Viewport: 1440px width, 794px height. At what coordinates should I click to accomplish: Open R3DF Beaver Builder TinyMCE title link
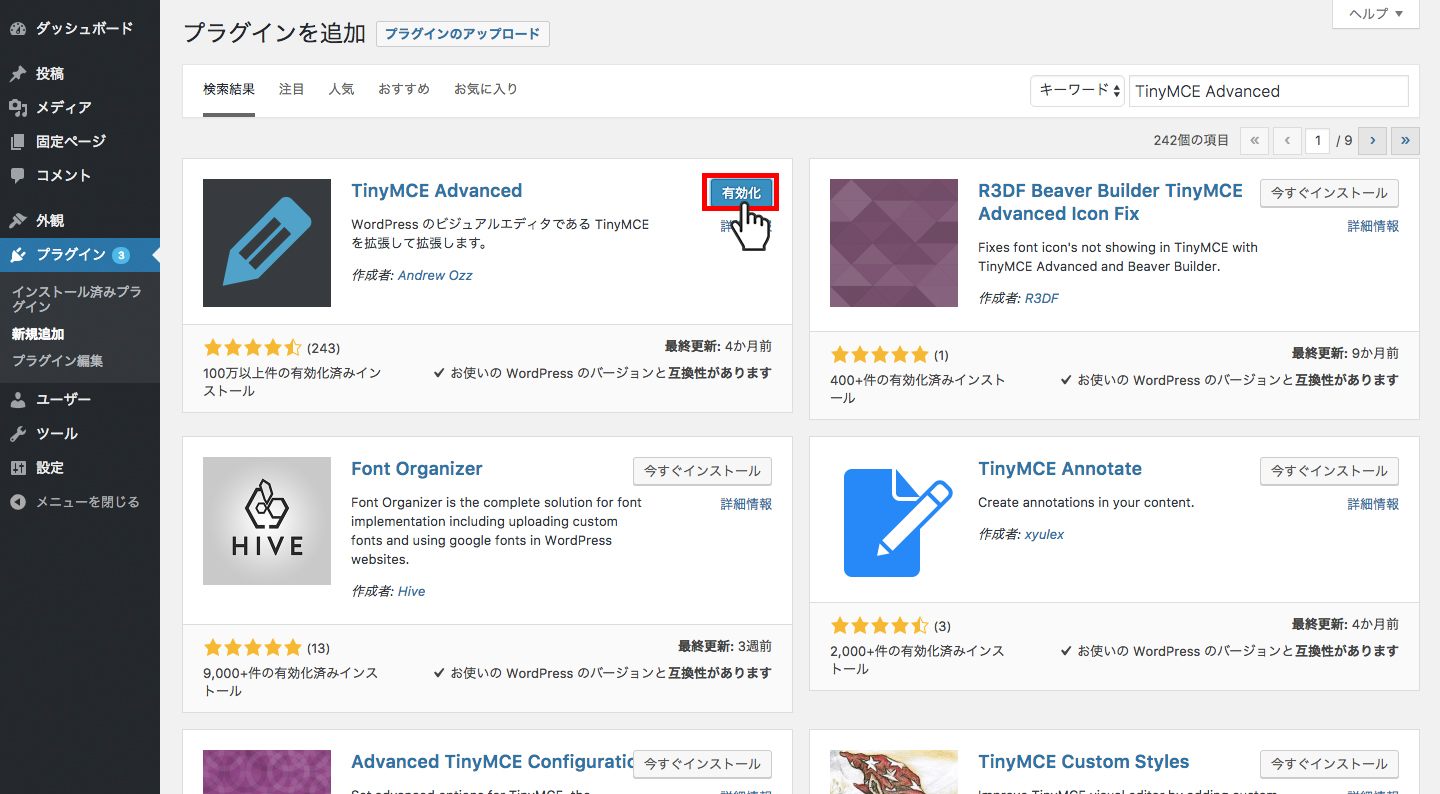click(x=1110, y=202)
